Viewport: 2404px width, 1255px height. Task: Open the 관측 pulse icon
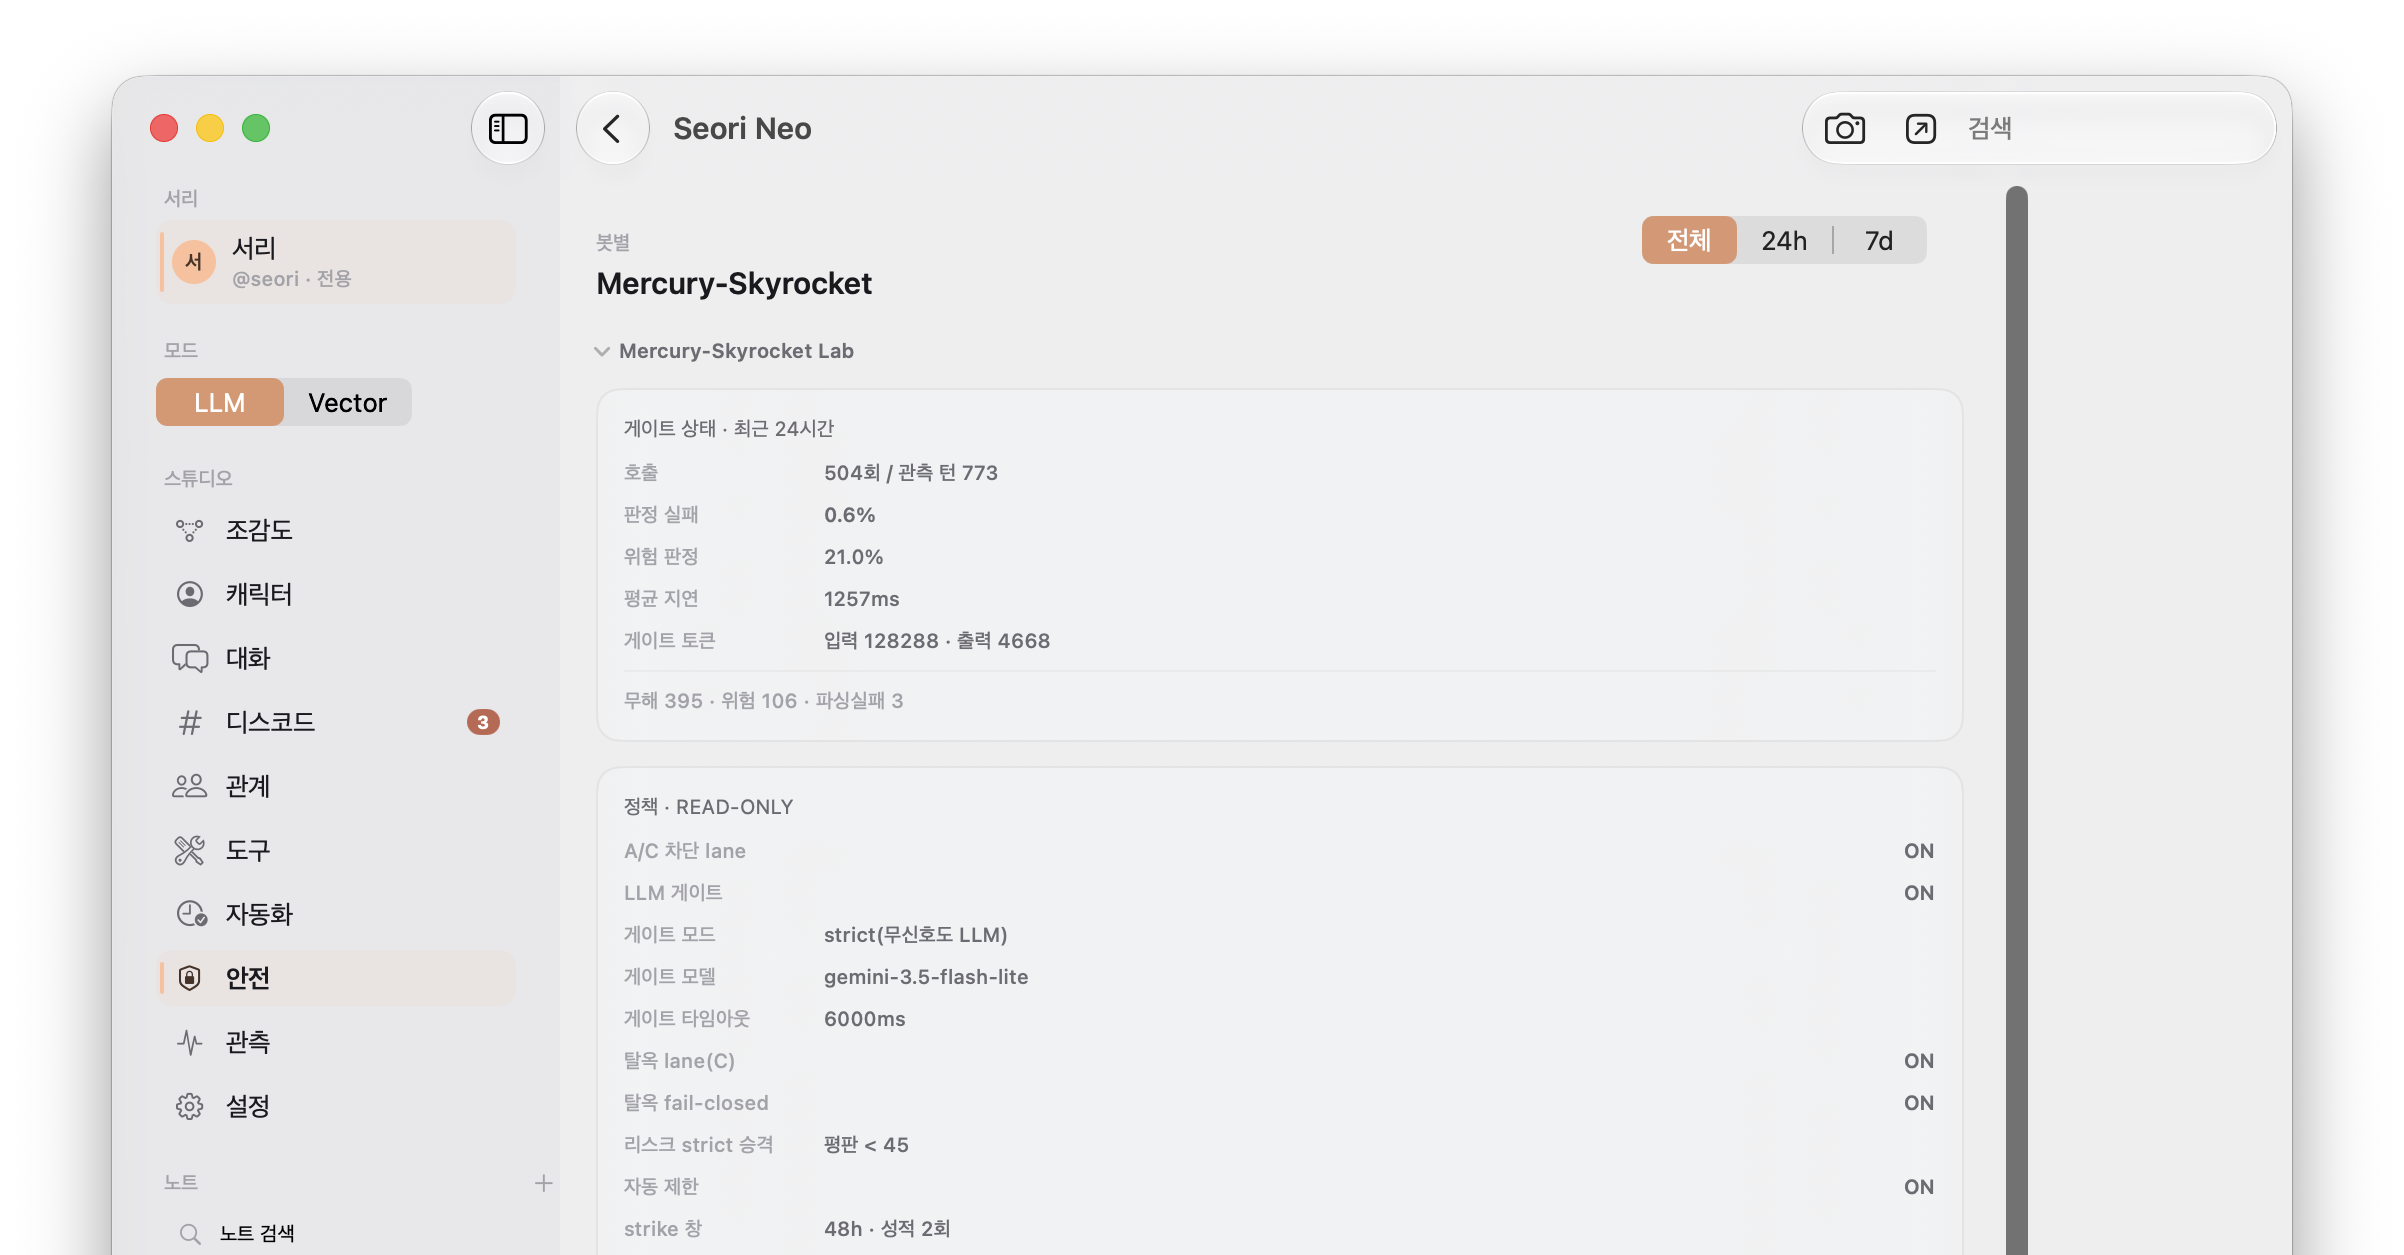[x=189, y=1042]
